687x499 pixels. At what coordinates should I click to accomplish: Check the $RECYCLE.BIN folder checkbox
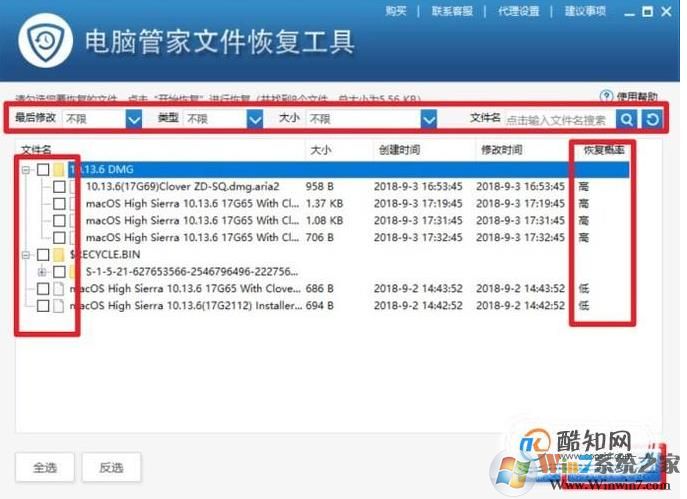pyautogui.click(x=43, y=255)
